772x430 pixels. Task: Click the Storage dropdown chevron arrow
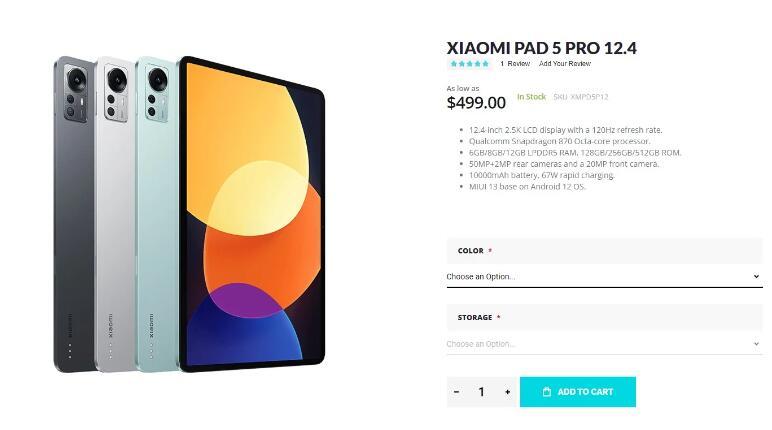[756, 344]
